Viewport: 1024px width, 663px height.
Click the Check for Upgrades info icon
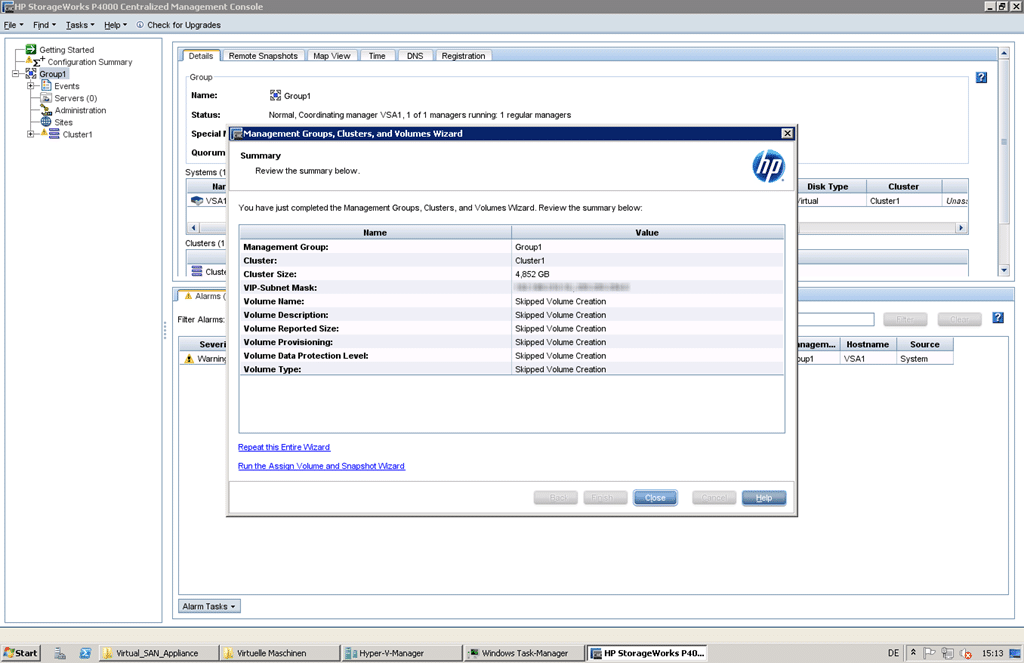[x=140, y=25]
